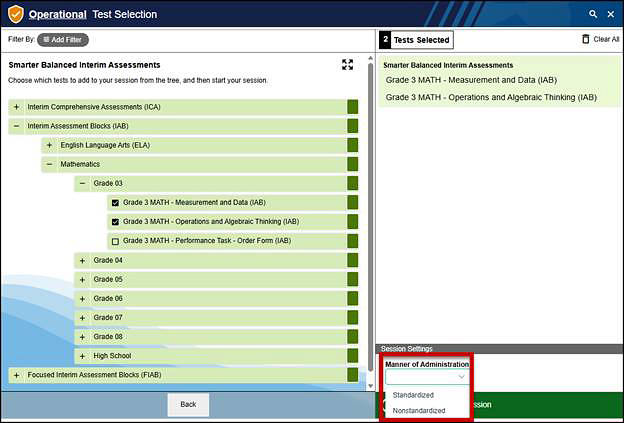Expand Focused Interim Assessment Blocks (FIAB)
624x423 pixels.
coord(16,375)
